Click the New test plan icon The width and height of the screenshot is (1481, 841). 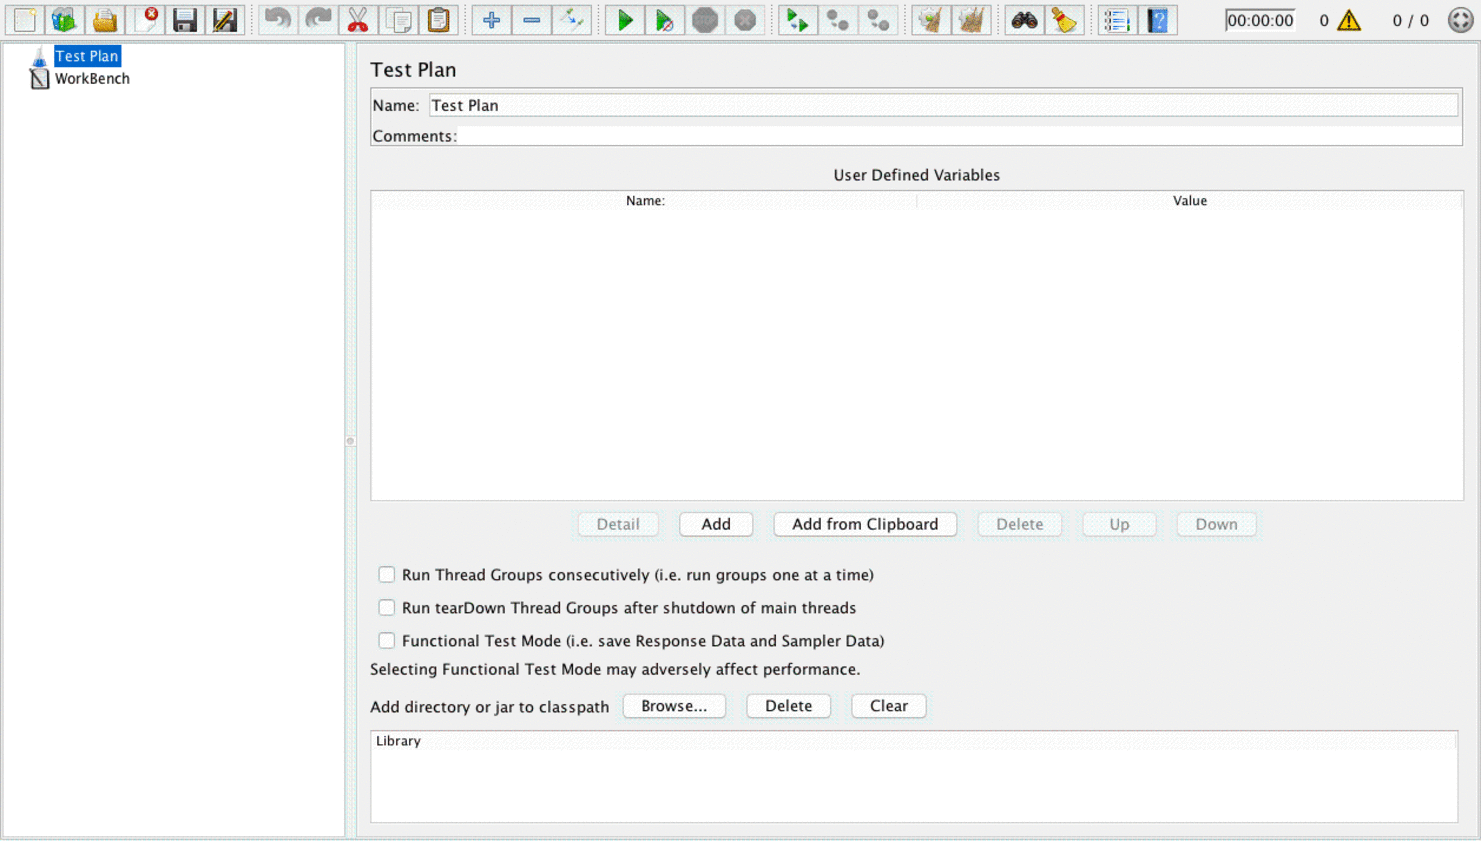click(24, 20)
